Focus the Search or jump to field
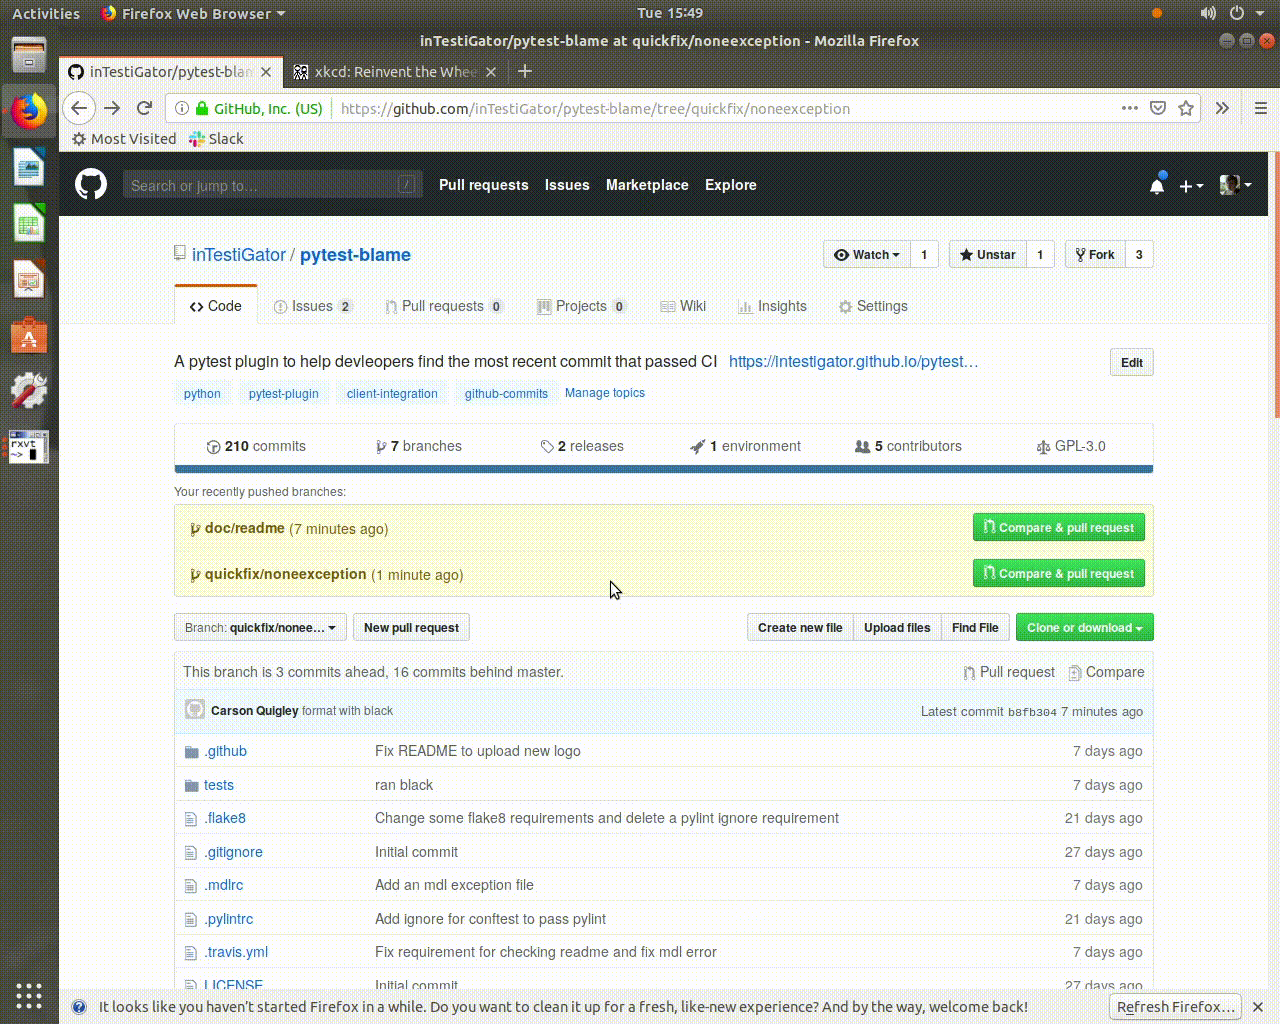The height and width of the screenshot is (1024, 1280). pyautogui.click(x=272, y=185)
